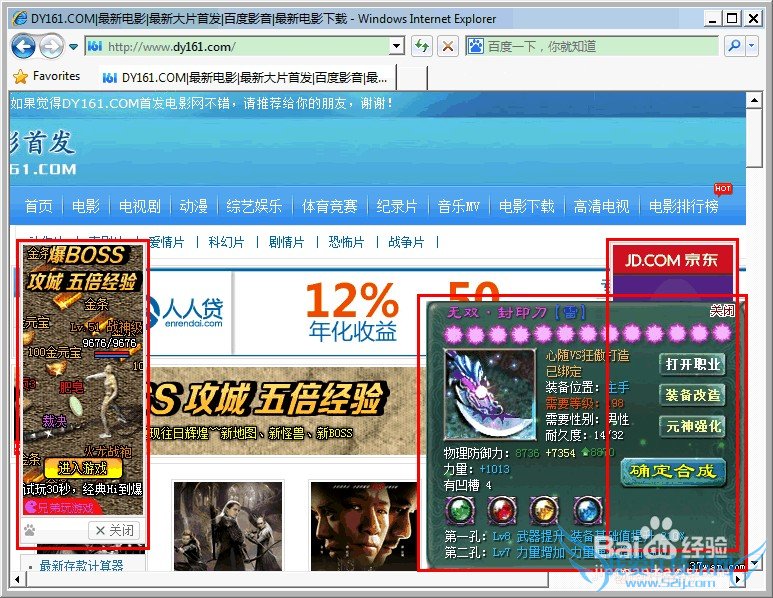773x598 pixels.
Task: Click the browser Back arrow button
Action: click(23, 47)
